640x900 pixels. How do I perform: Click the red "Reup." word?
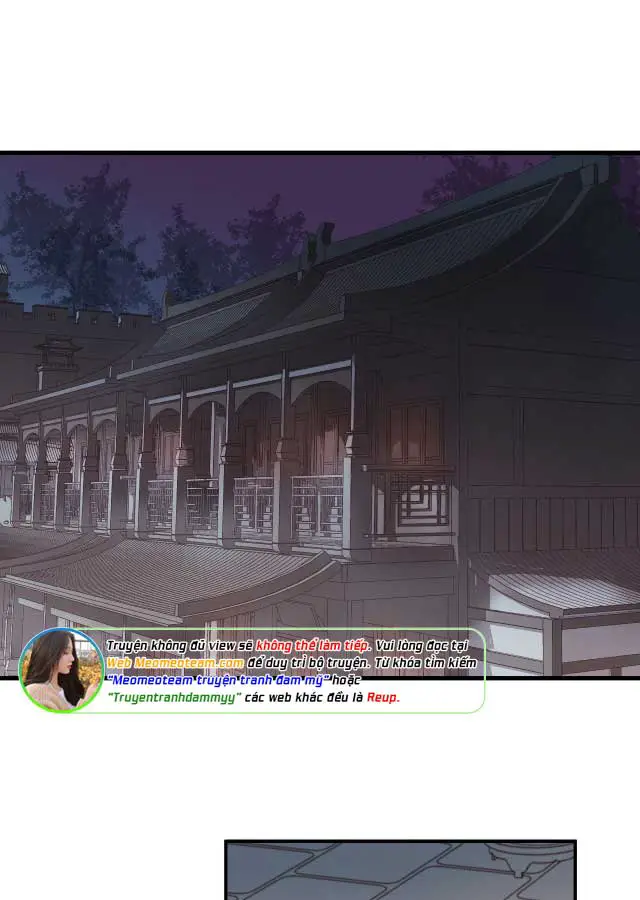point(383,697)
